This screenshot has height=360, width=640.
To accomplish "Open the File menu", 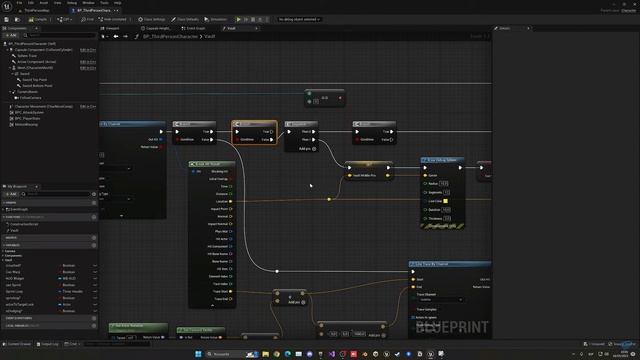I will [x=19, y=3].
